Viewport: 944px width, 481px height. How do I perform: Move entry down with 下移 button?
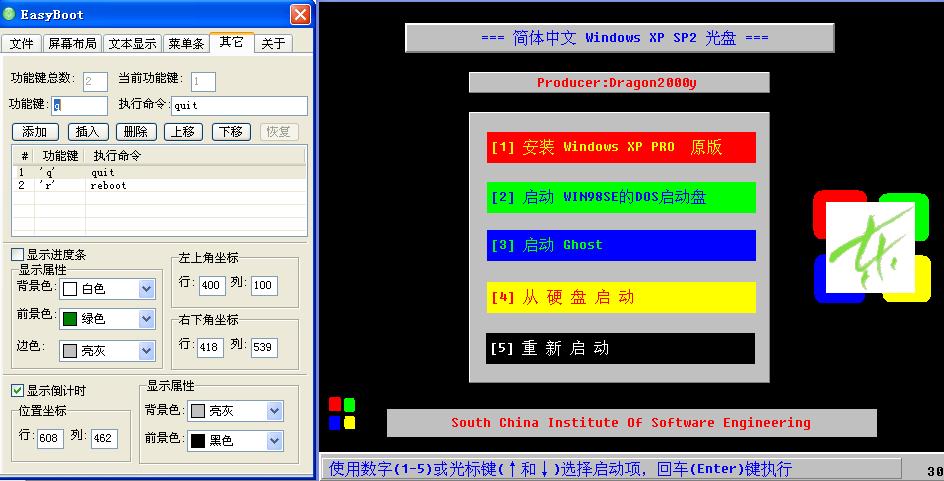231,132
